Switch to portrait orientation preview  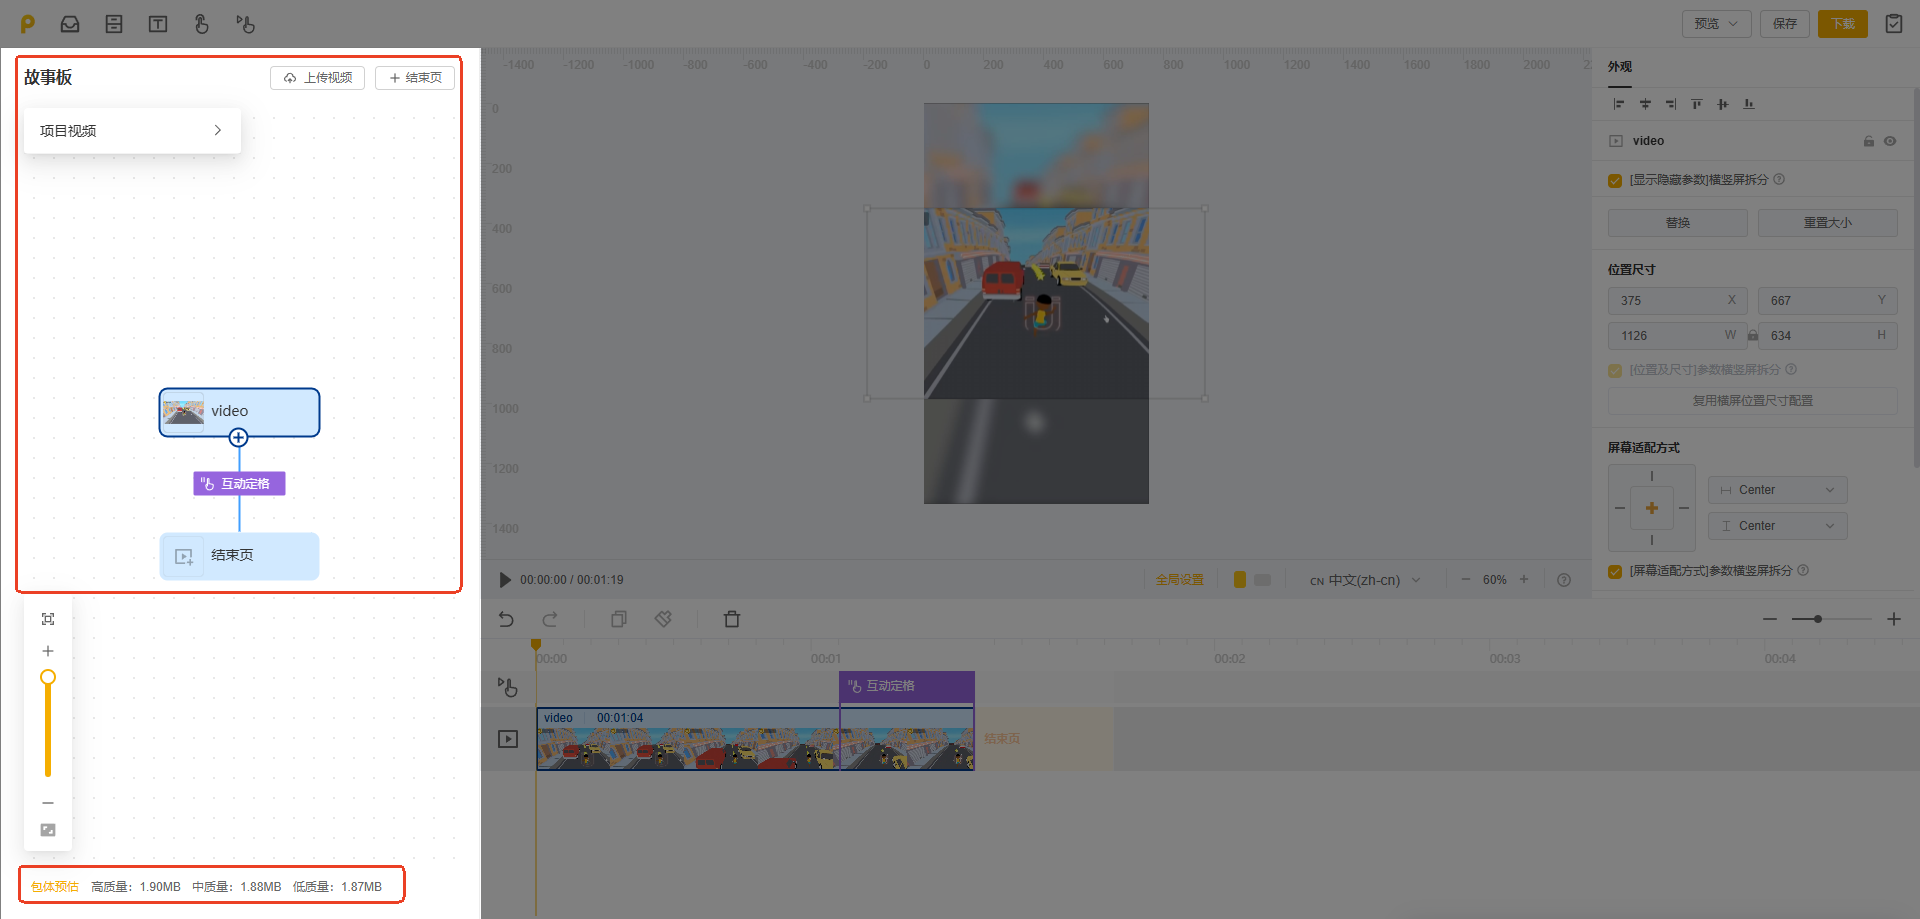tap(1240, 580)
